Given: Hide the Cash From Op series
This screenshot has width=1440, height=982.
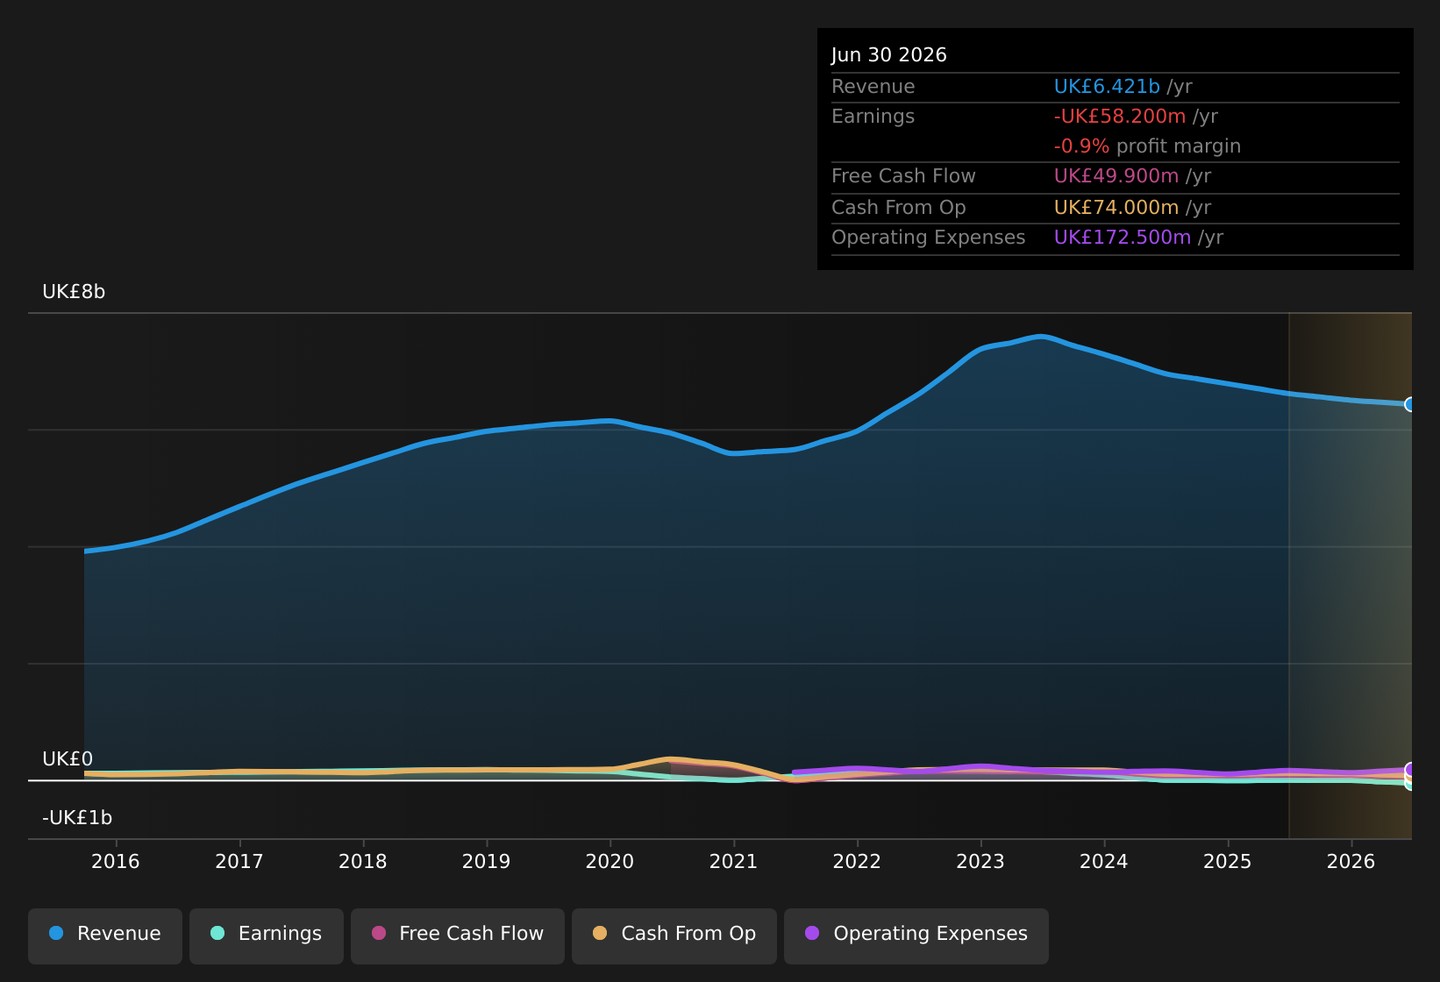Looking at the screenshot, I should point(674,936).
